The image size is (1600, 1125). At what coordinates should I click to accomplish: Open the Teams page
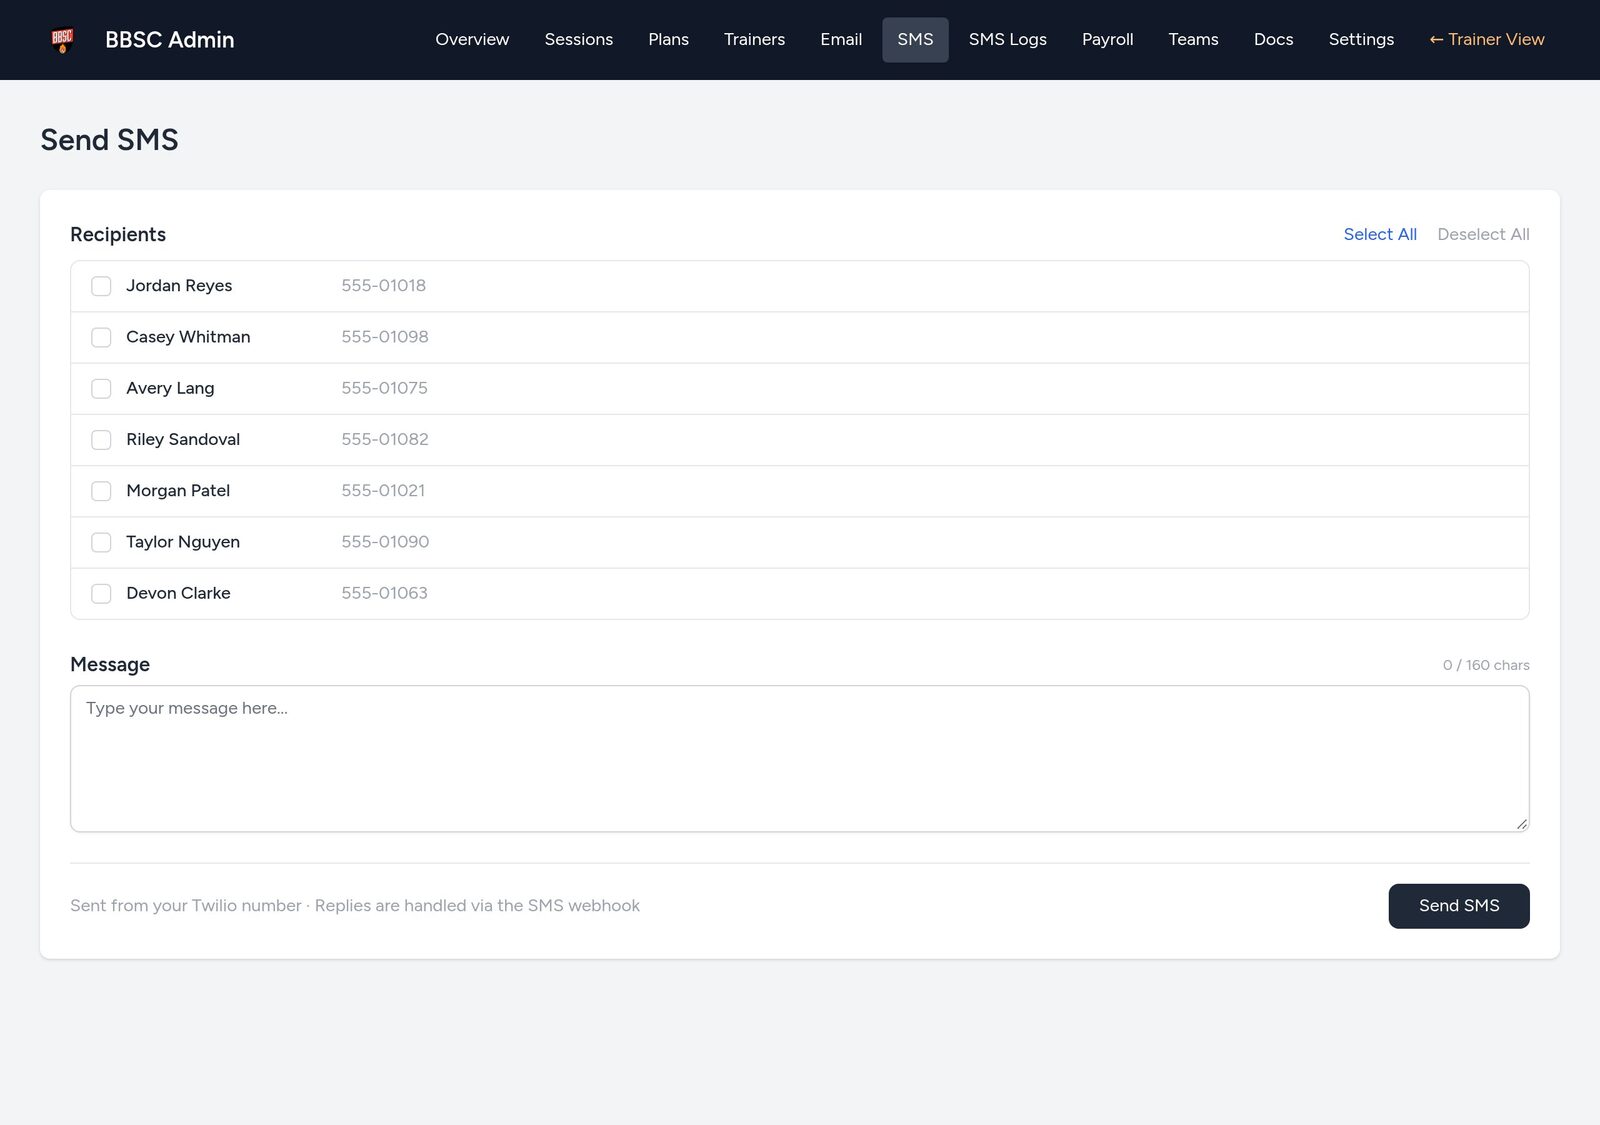point(1193,40)
